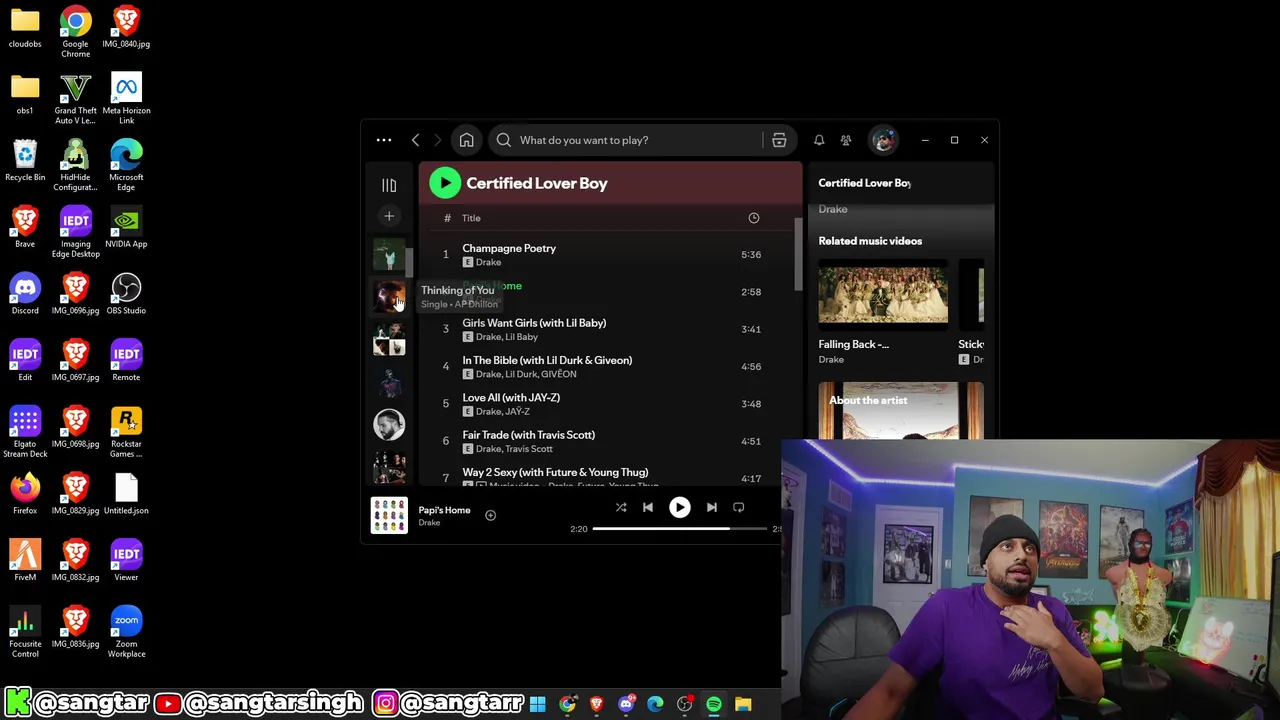This screenshot has height=720, width=1280.
Task: Open the Focusrite Control desktop shortcut
Action: (25, 632)
